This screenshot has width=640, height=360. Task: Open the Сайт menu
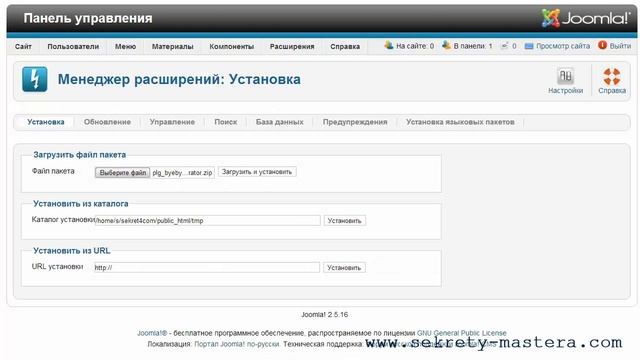[x=23, y=47]
